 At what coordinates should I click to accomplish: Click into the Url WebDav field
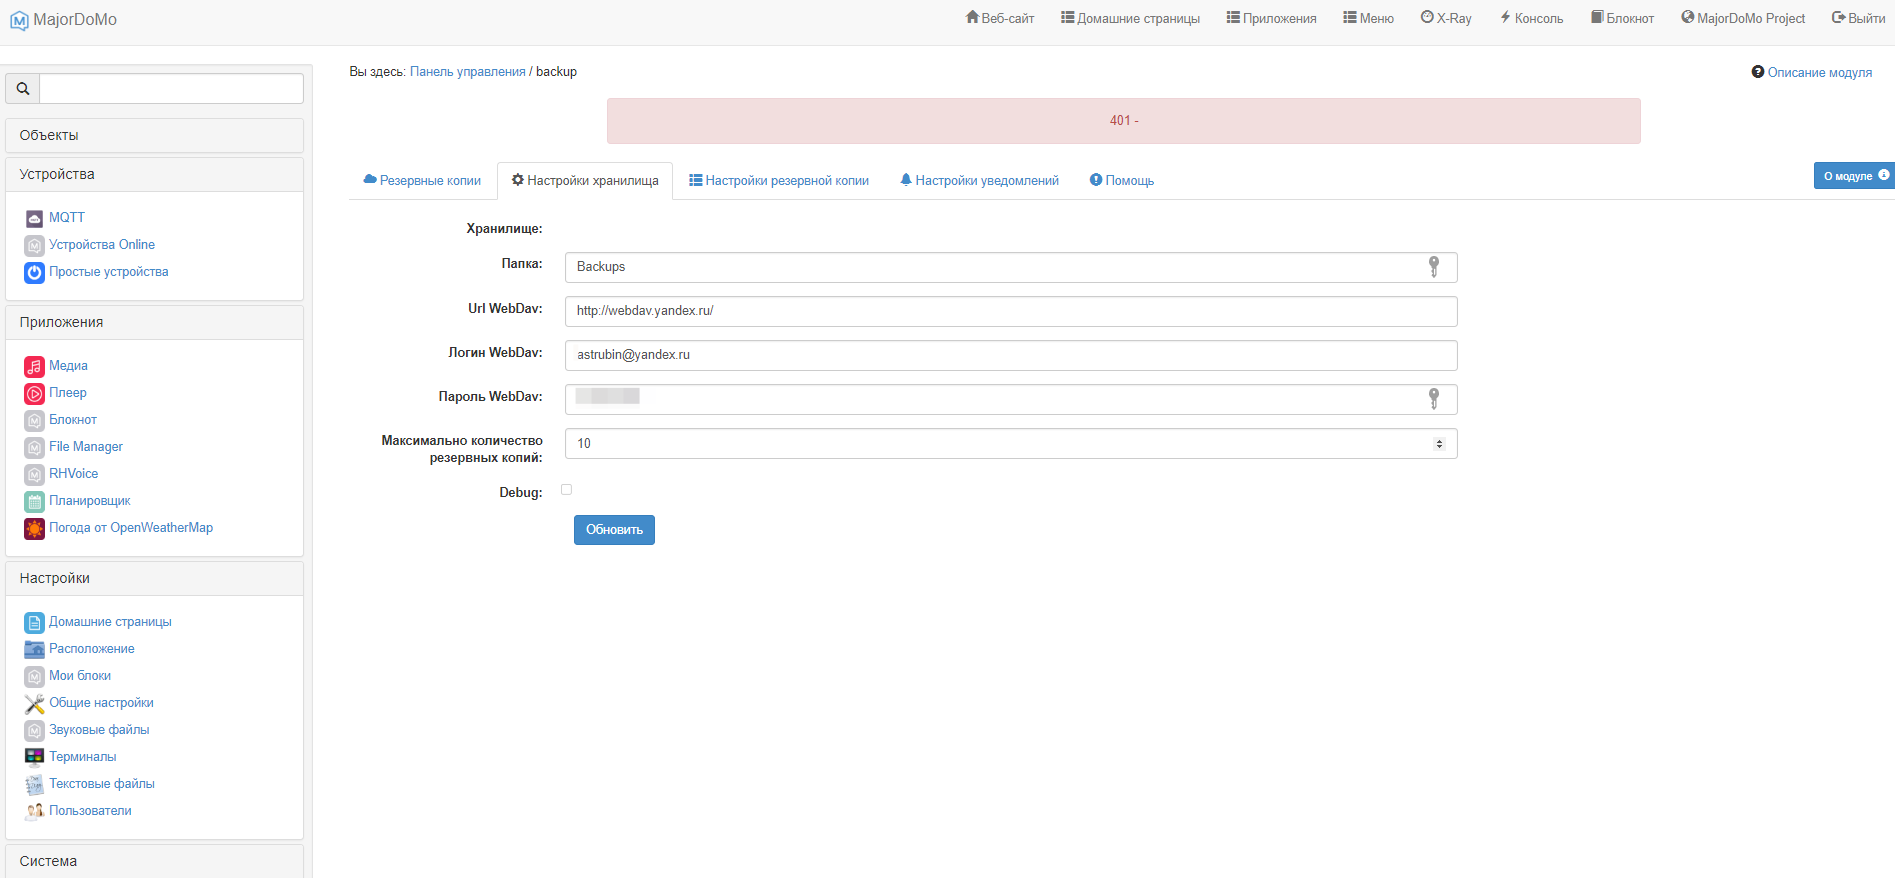click(1010, 311)
